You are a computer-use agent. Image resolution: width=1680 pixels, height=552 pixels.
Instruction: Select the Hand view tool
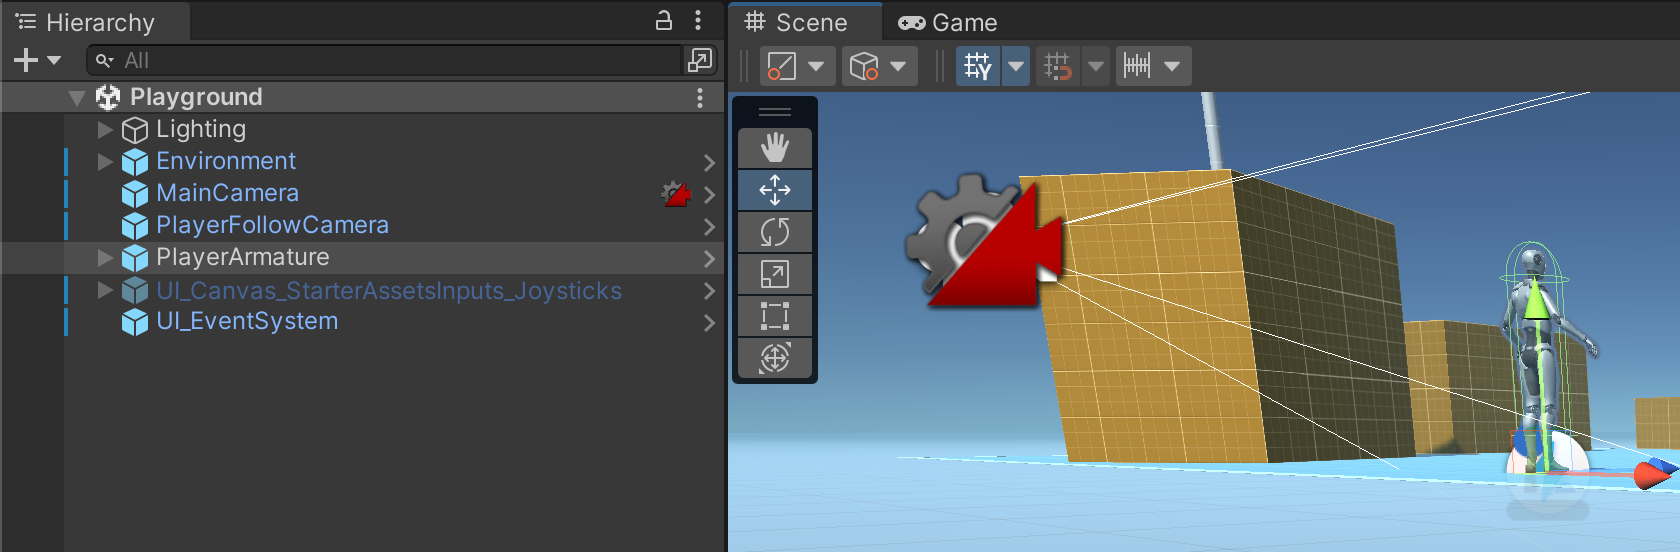775,148
